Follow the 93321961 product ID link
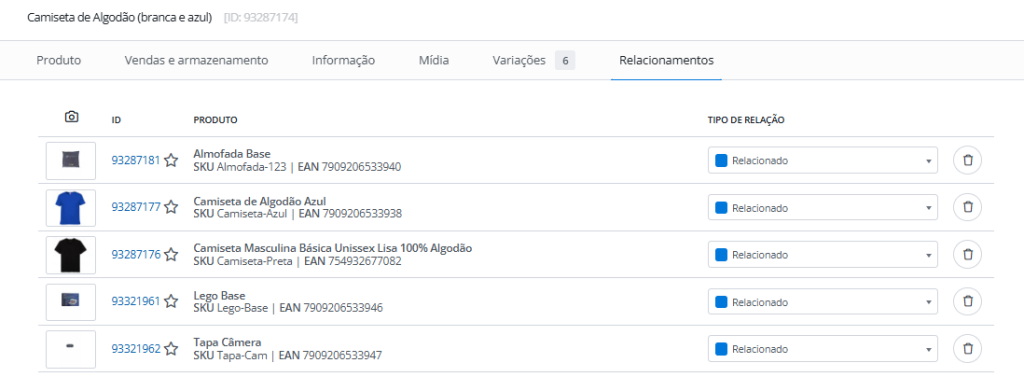 click(x=136, y=301)
